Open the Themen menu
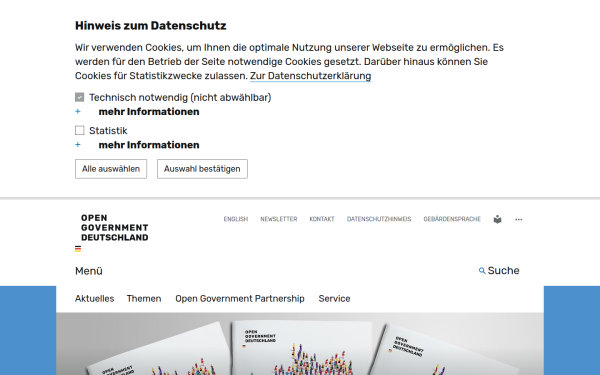This screenshot has width=600, height=375. pyautogui.click(x=144, y=298)
